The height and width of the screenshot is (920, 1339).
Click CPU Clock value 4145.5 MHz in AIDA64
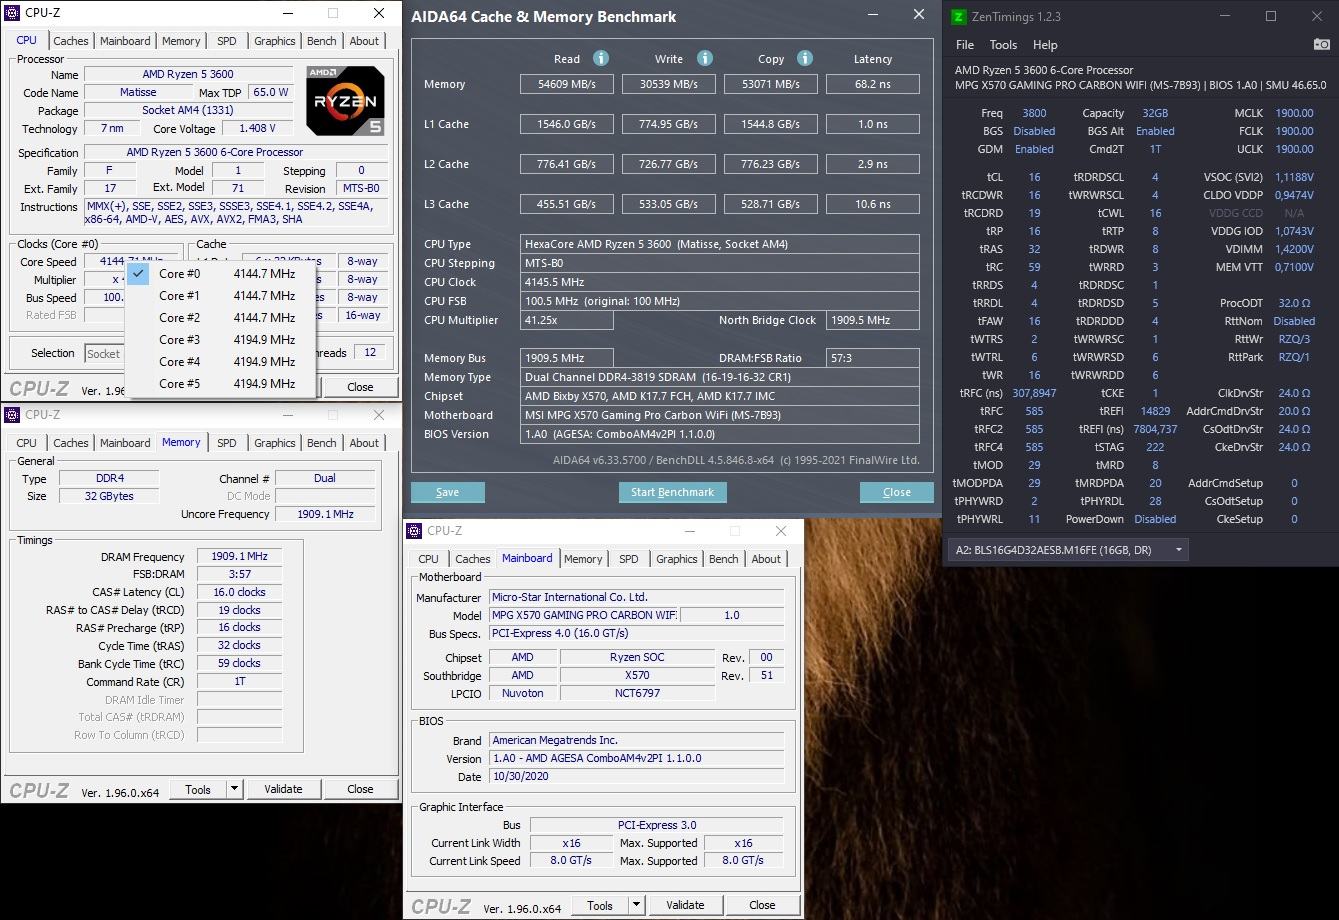pyautogui.click(x=720, y=282)
